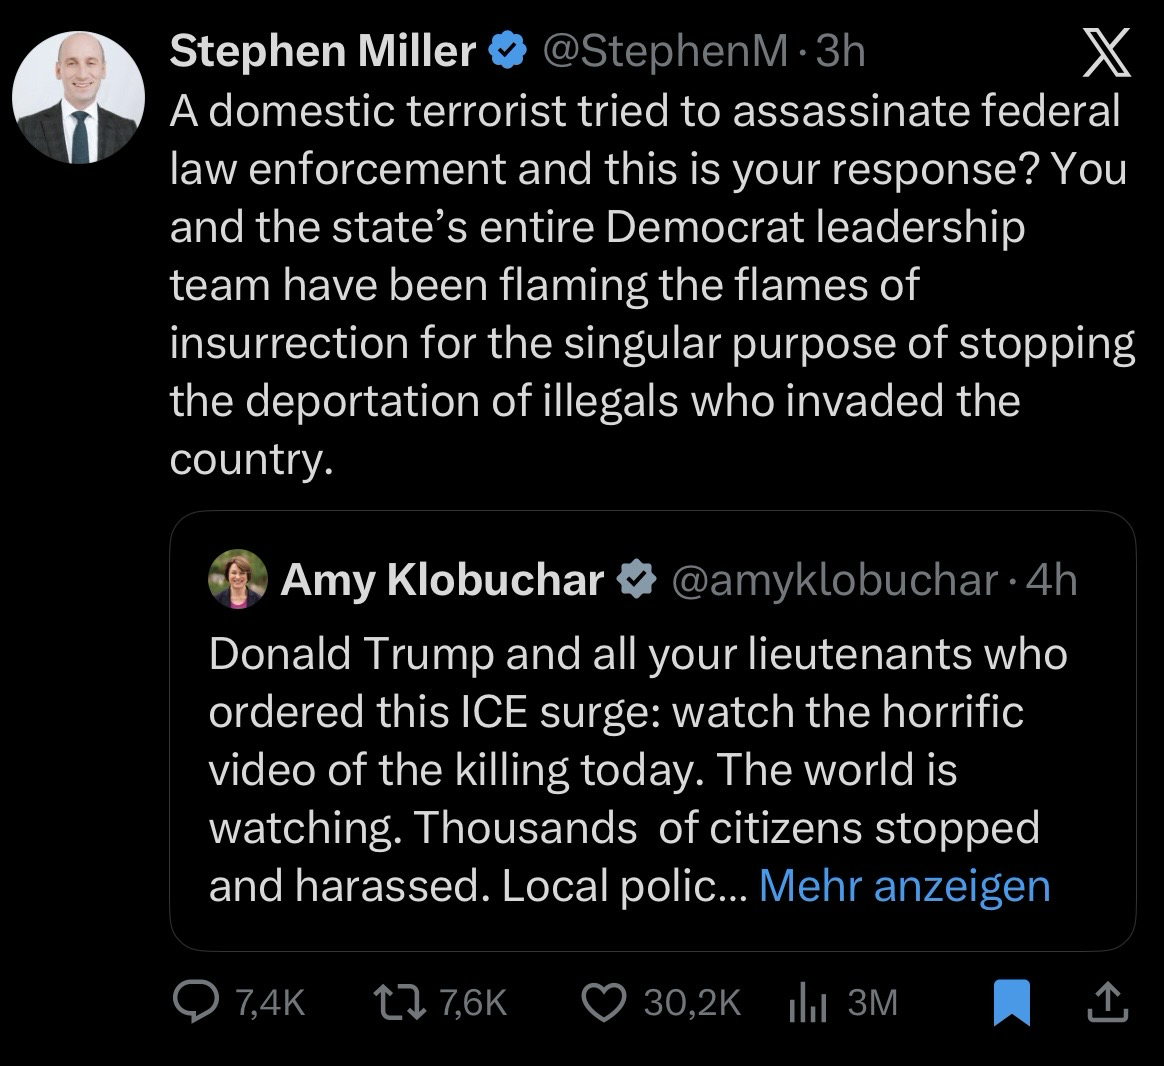Open view analytics bar chart icon

tap(805, 1002)
